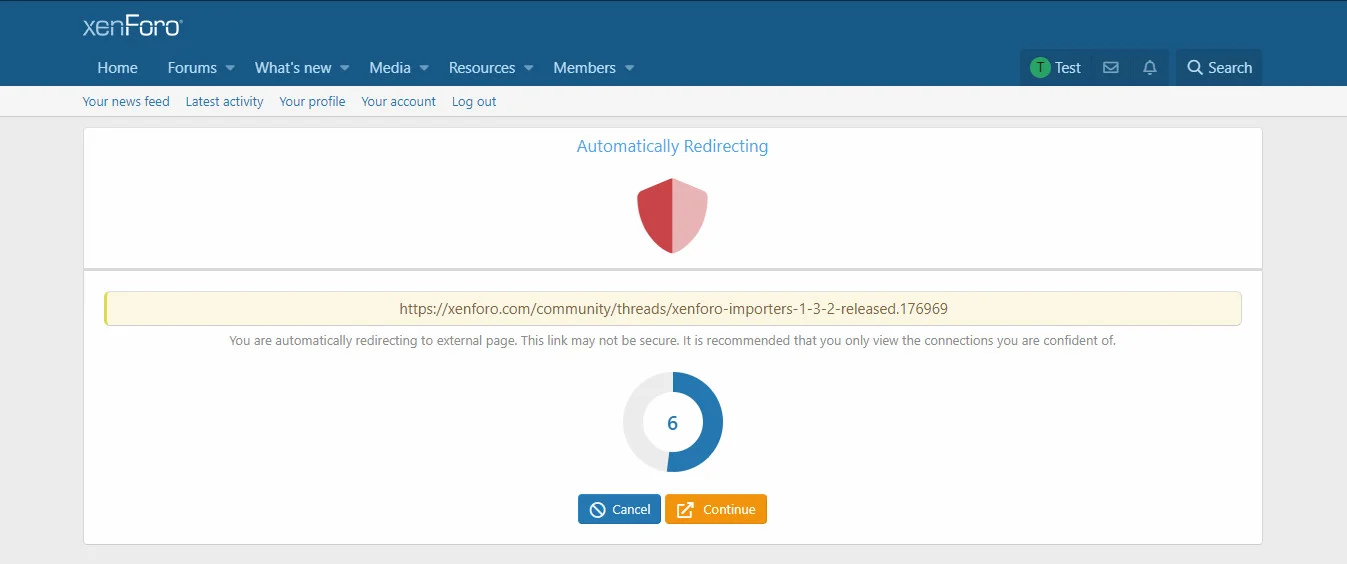
Task: Open the alerts bell icon
Action: (x=1150, y=68)
